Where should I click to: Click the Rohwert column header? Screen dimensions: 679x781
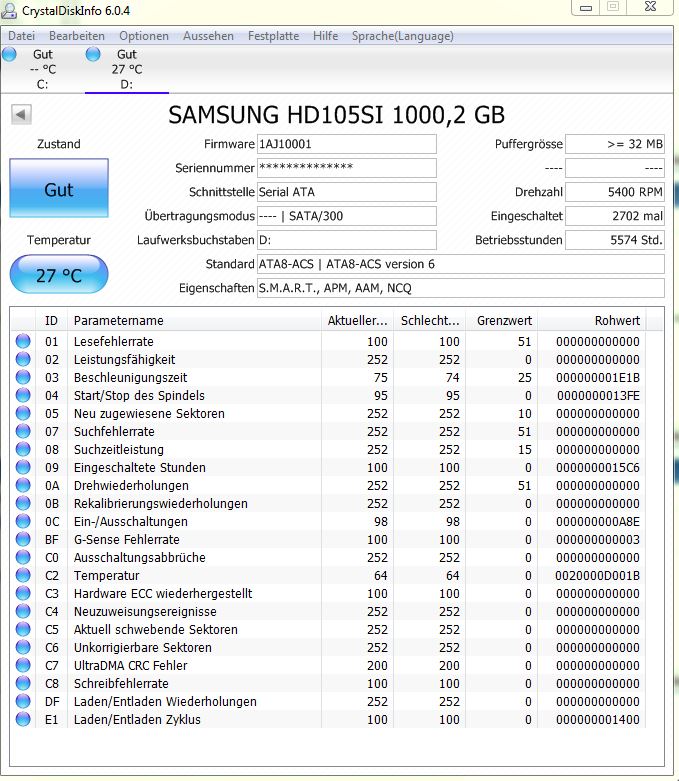tap(592, 320)
